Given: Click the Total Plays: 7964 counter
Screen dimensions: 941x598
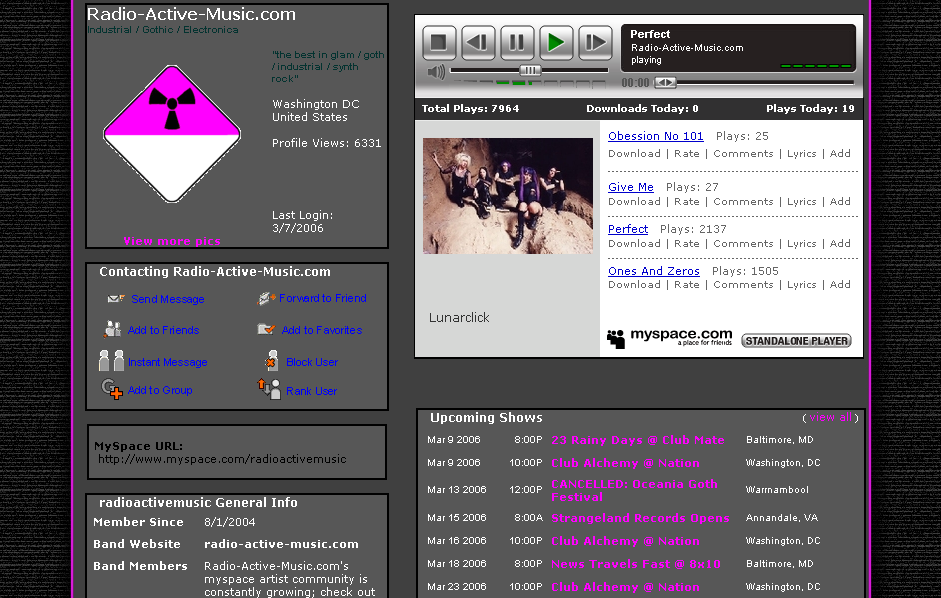Looking at the screenshot, I should (470, 109).
